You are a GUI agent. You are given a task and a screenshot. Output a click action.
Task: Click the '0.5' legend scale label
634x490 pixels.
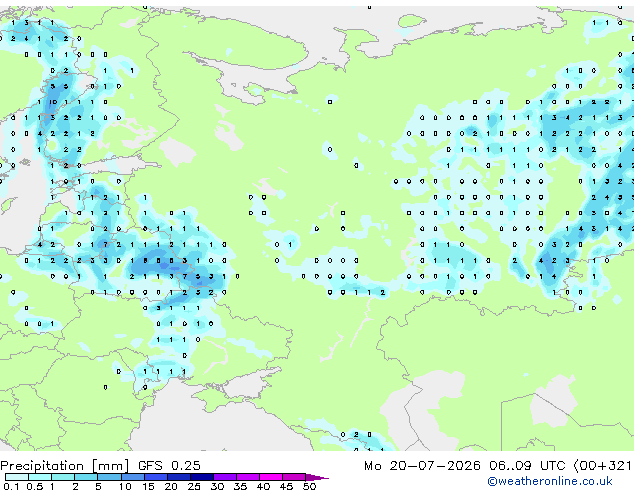click(x=34, y=486)
